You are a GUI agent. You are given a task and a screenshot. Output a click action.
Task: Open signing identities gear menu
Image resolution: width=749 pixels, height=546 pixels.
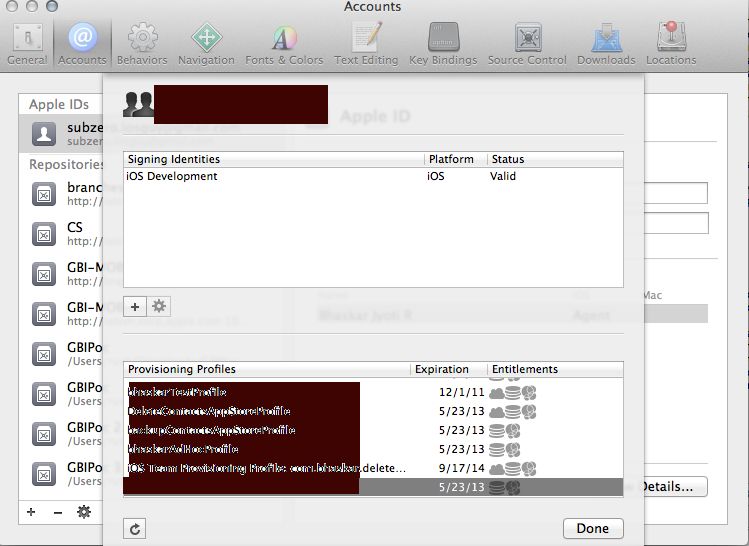coord(159,307)
